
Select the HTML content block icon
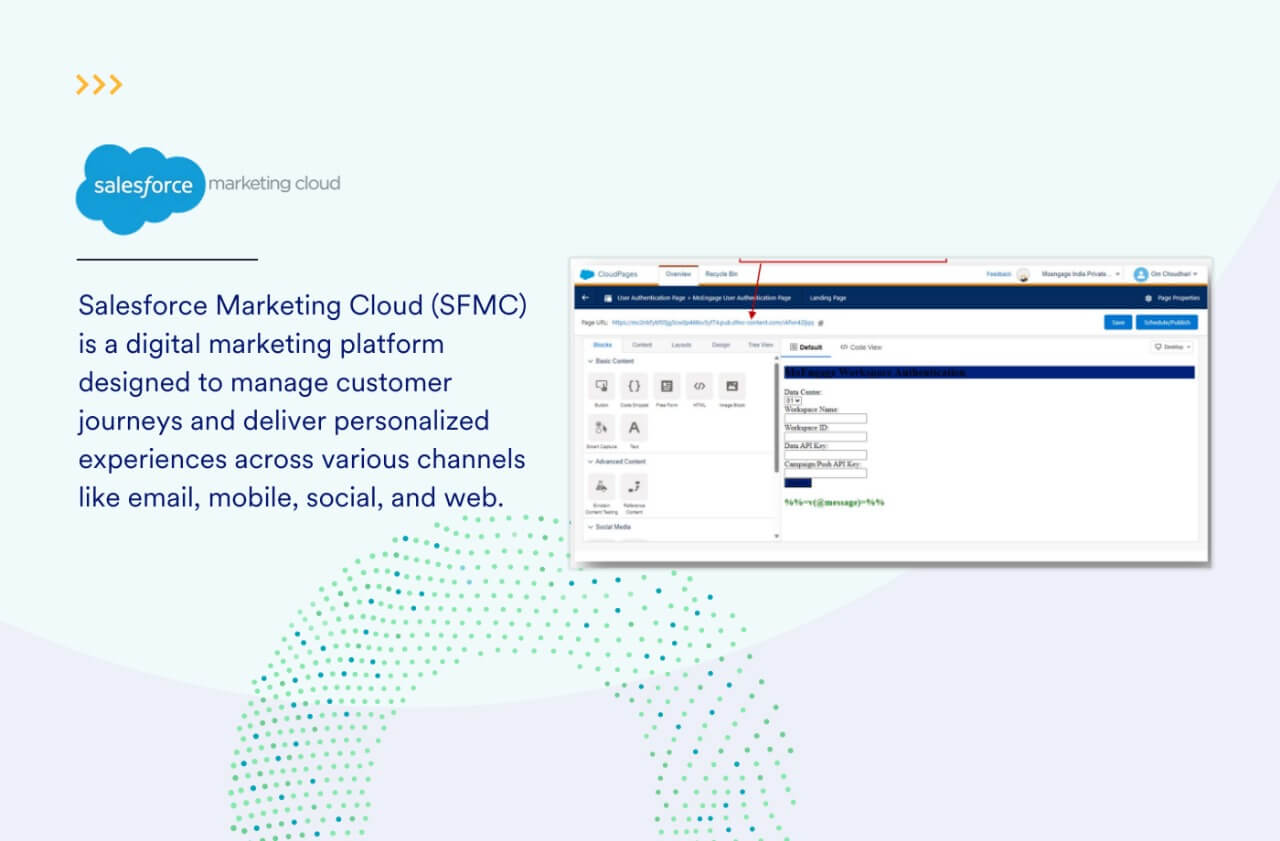(x=699, y=386)
